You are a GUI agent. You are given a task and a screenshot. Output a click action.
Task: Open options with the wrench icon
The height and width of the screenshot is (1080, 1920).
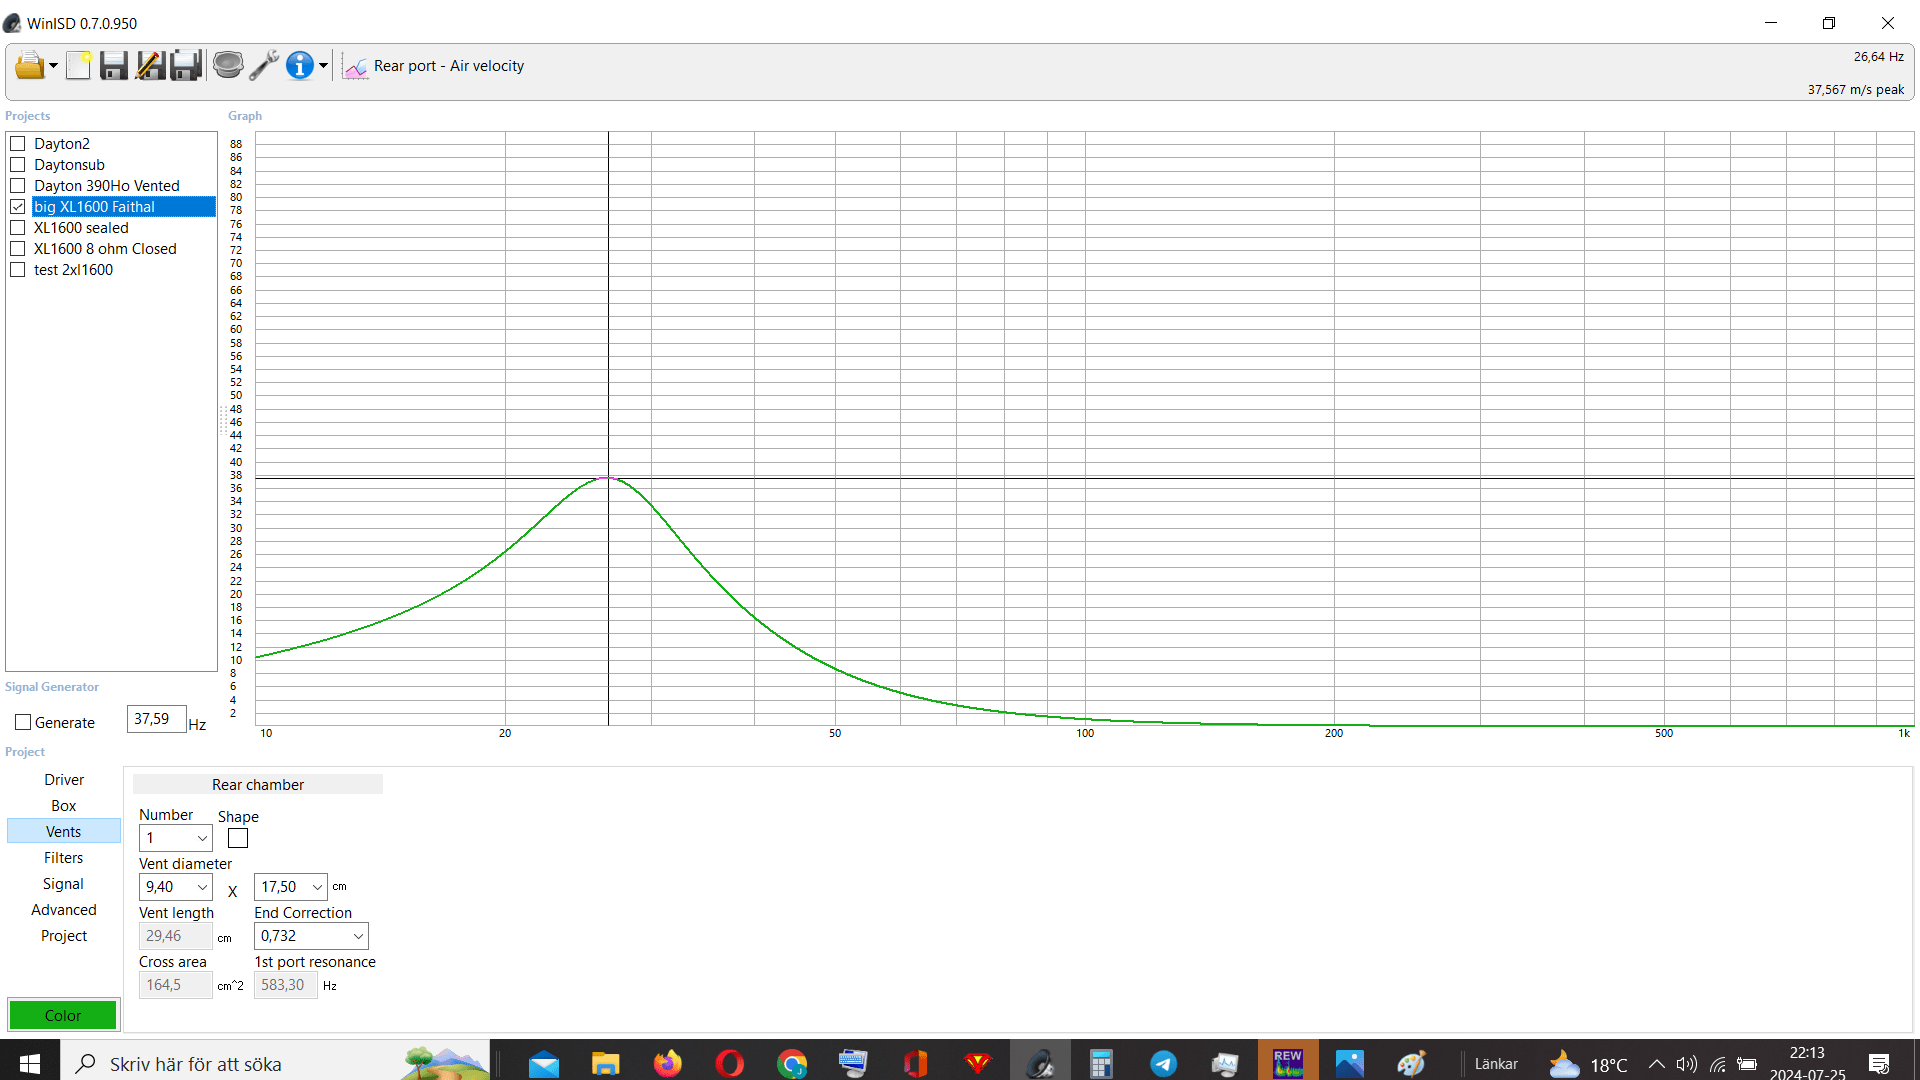coord(264,66)
